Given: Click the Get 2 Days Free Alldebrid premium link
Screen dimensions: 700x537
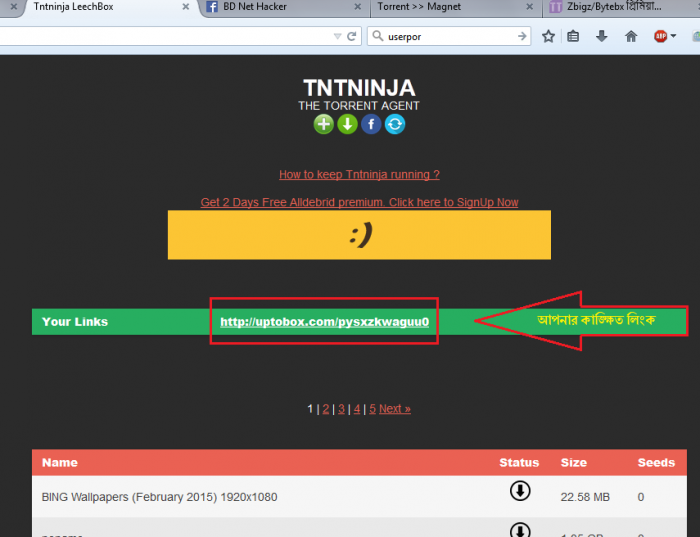Looking at the screenshot, I should pos(359,202).
